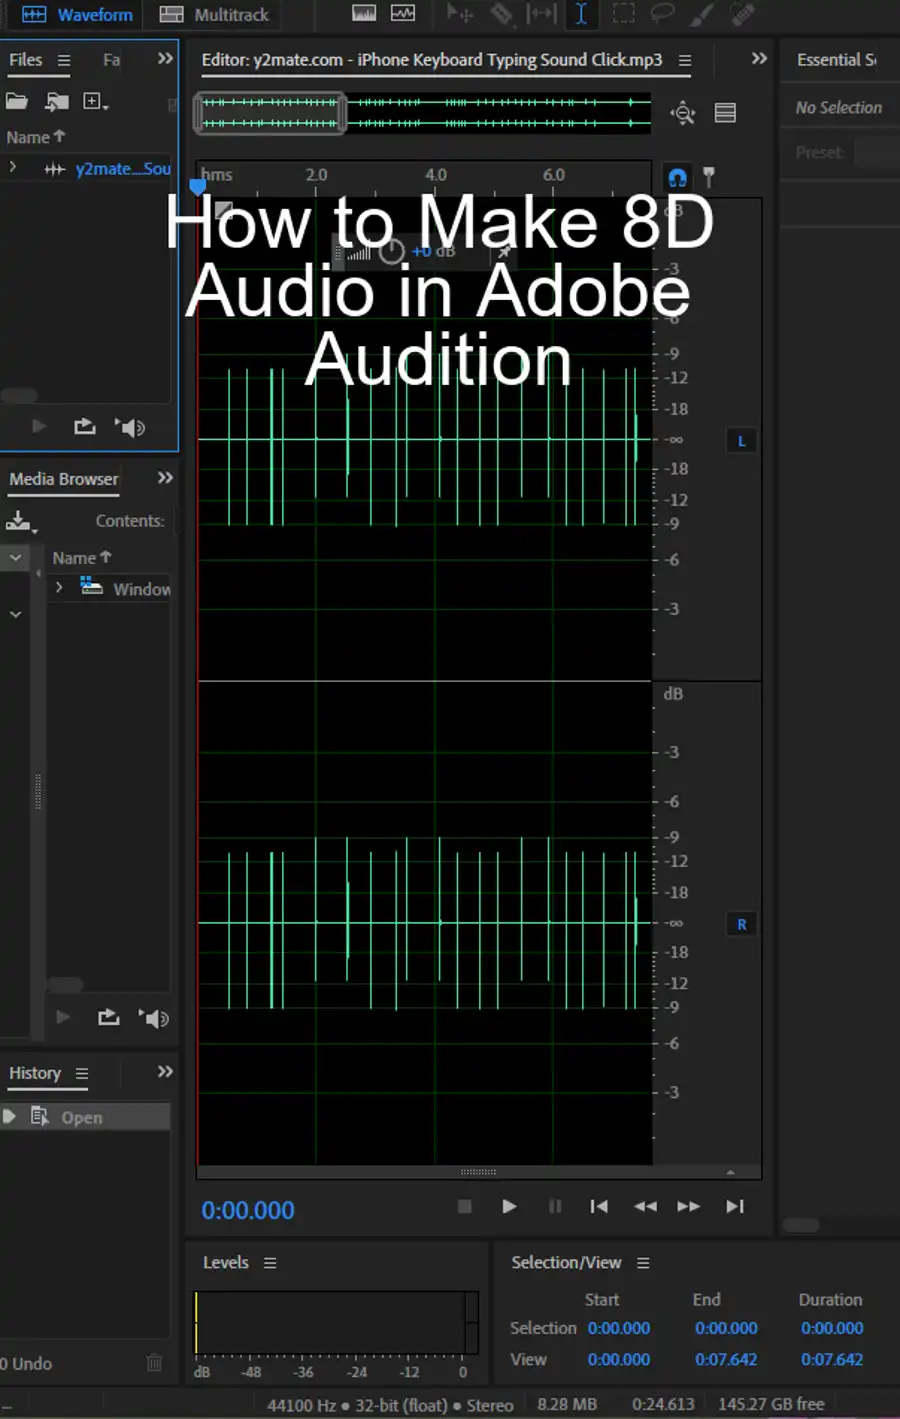Screen dimensions: 900x1419
Task: Select the Slip tool
Action: coord(541,14)
